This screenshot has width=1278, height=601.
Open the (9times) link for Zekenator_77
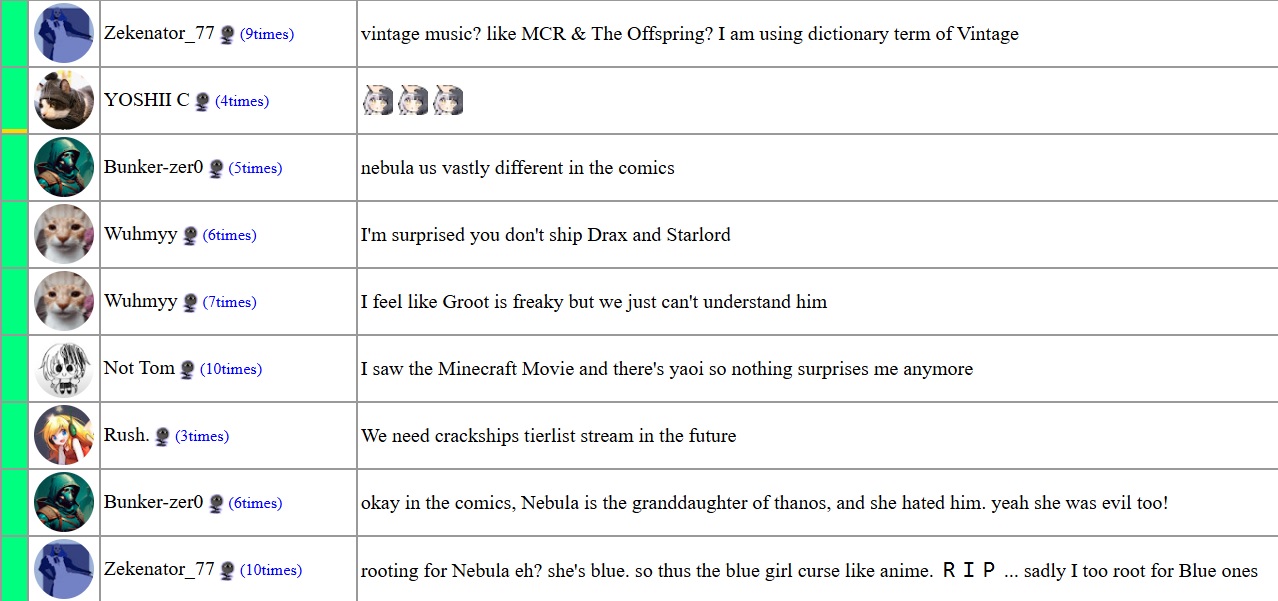(x=266, y=34)
